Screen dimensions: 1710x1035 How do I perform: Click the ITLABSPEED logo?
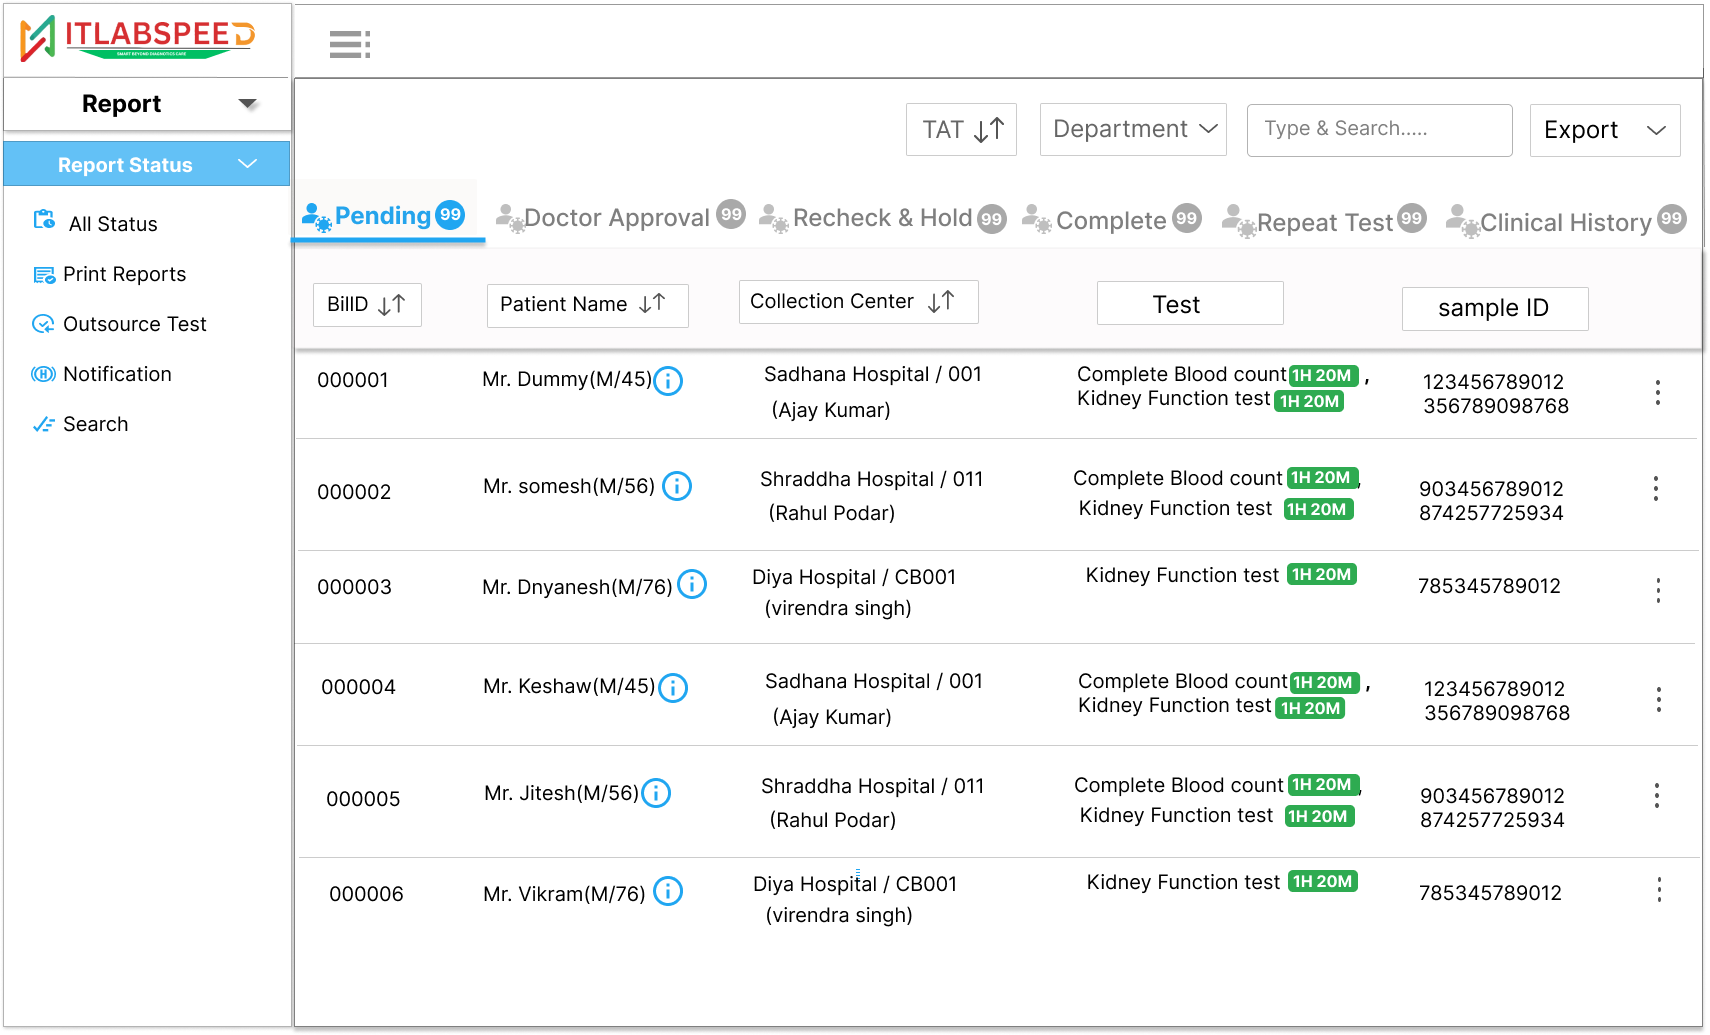tap(138, 38)
